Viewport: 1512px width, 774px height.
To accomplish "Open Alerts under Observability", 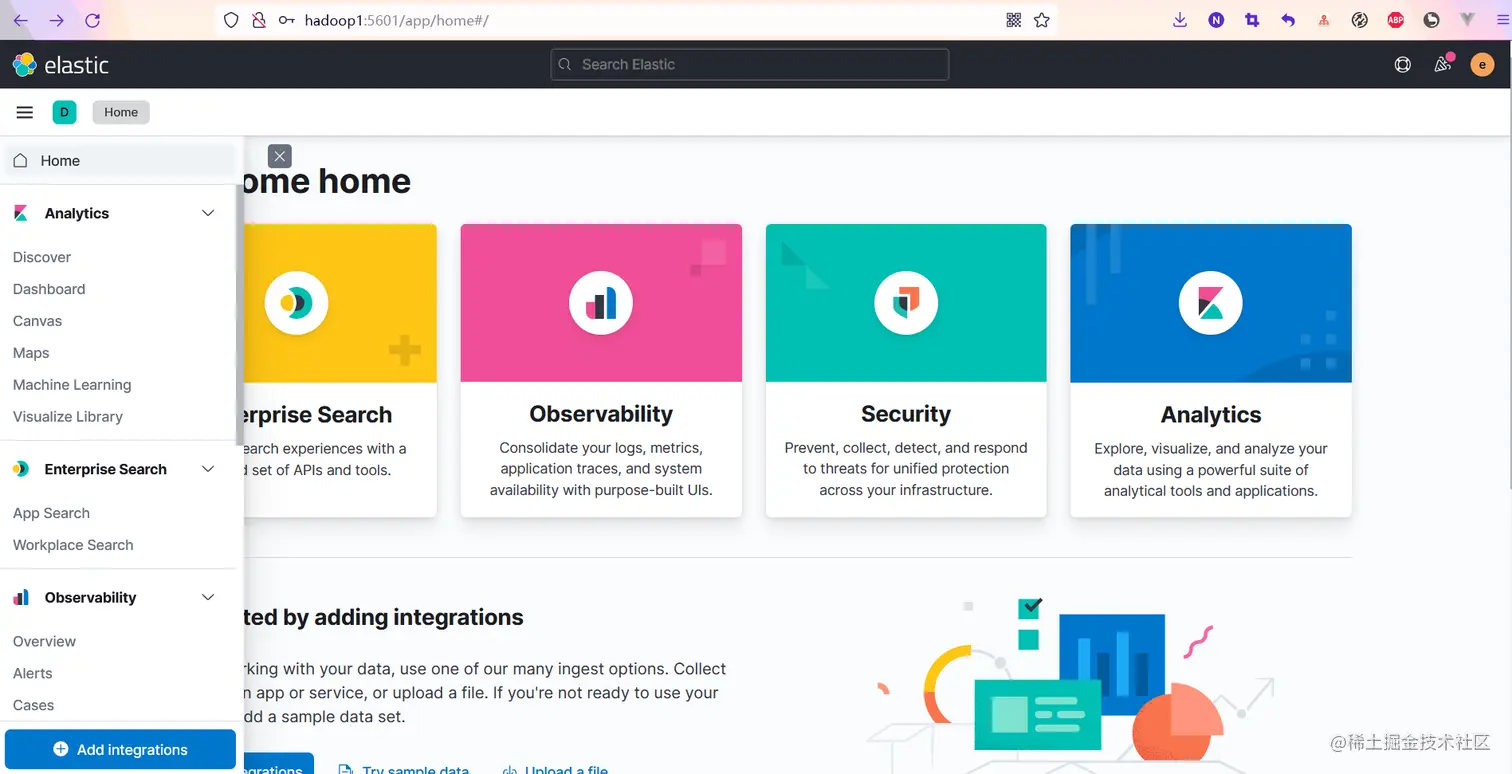I will (33, 673).
